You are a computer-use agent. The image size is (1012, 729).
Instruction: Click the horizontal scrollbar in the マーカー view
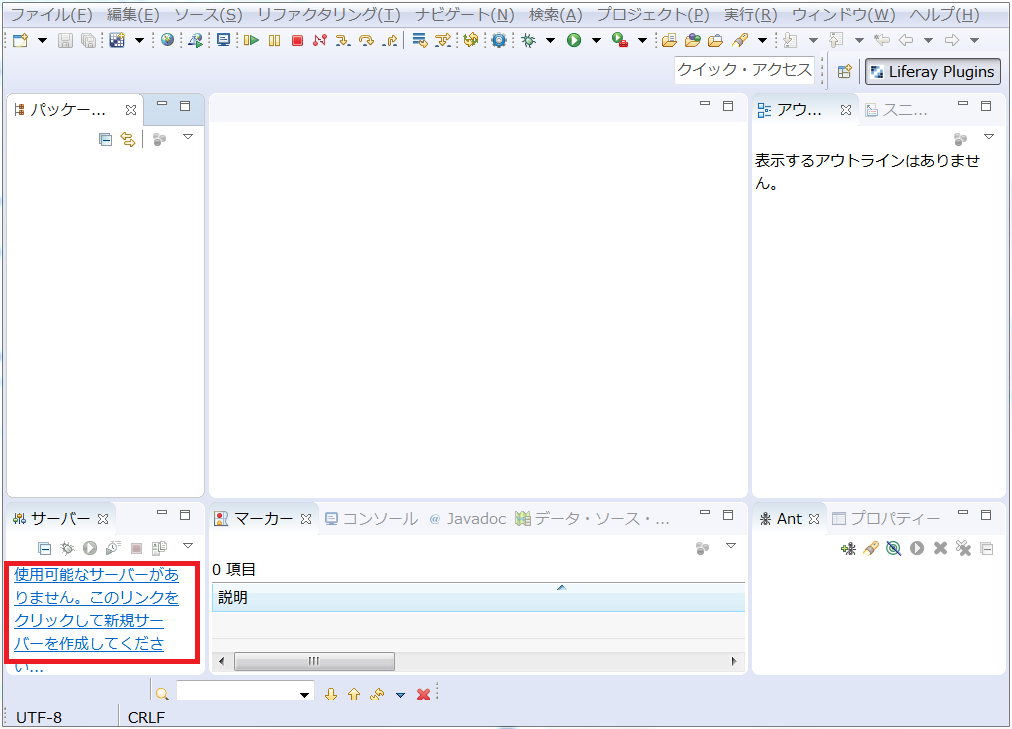click(315, 661)
